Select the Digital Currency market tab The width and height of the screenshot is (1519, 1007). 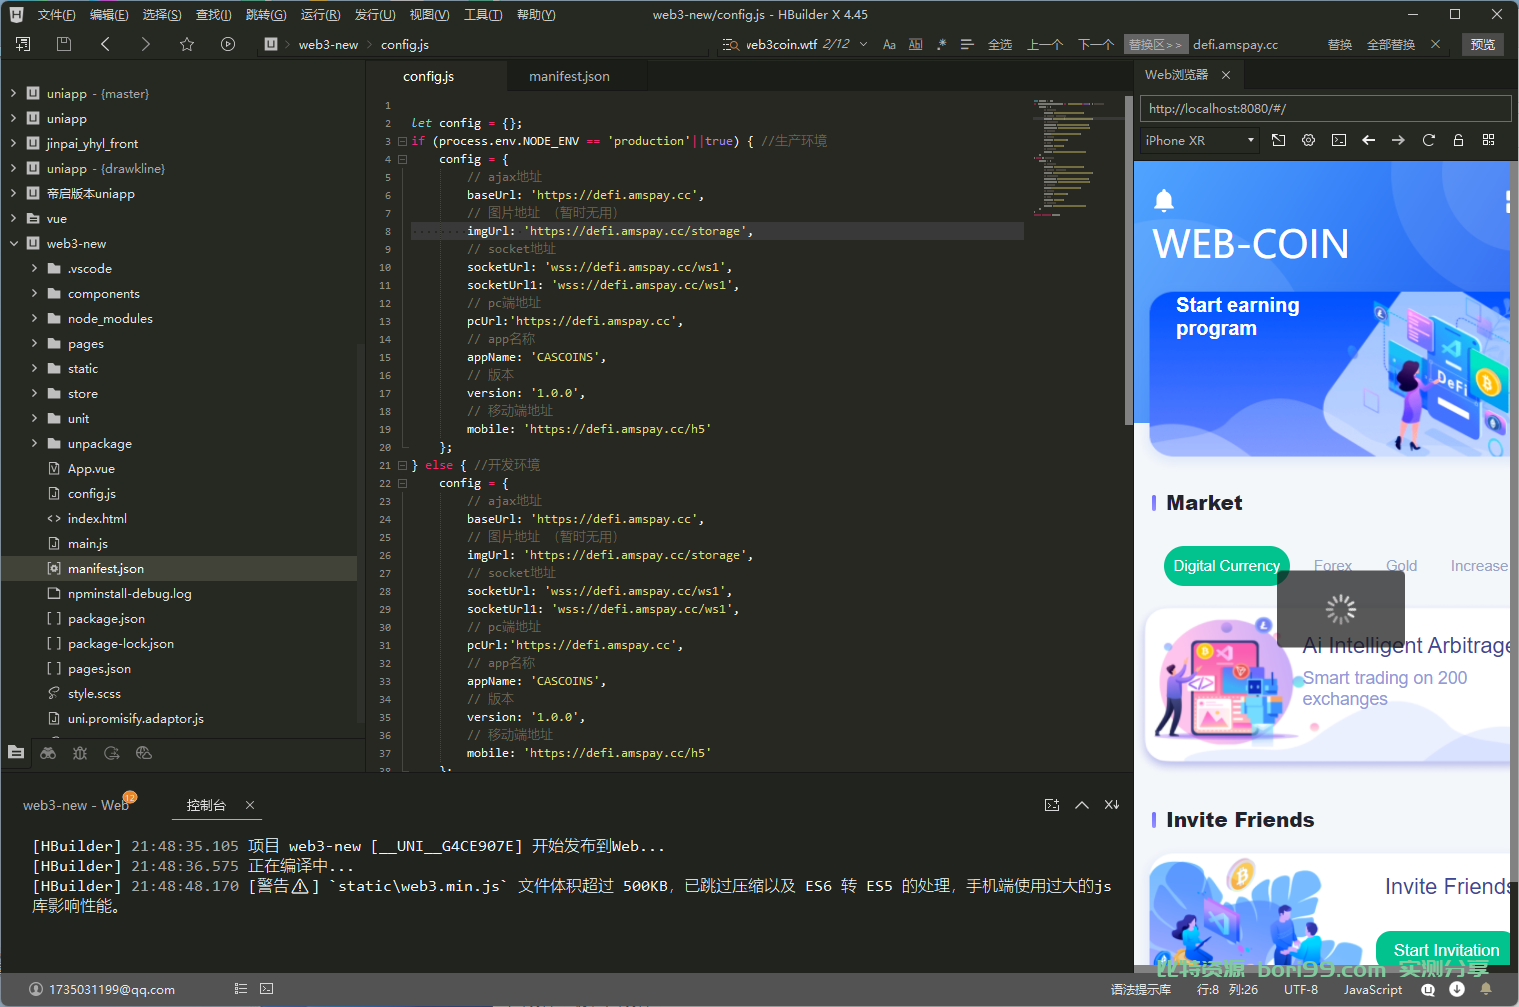point(1226,566)
